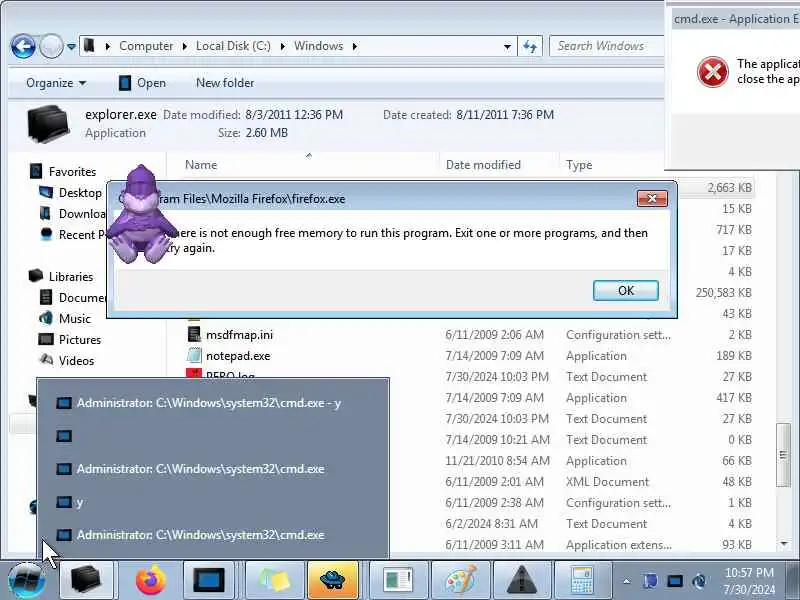The width and height of the screenshot is (800, 600).
Task: Open Calculator from the taskbar
Action: 582,581
